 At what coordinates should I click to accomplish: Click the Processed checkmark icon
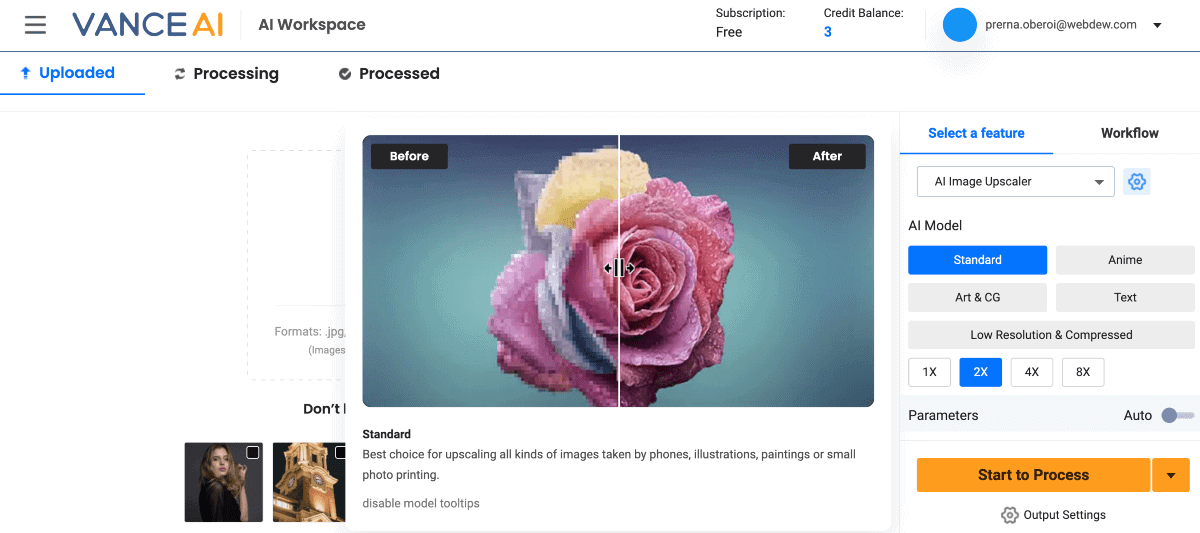(x=345, y=74)
